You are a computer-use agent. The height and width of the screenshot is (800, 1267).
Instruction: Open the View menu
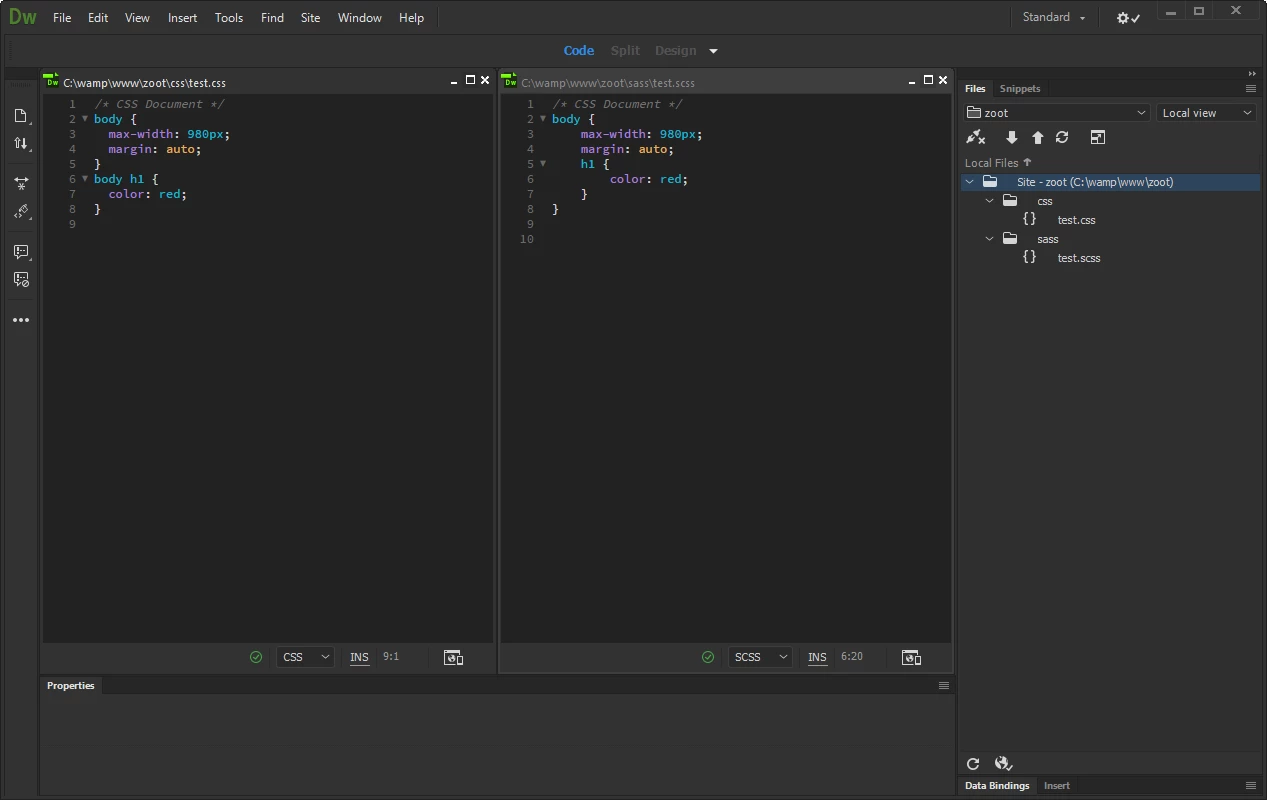click(x=137, y=18)
